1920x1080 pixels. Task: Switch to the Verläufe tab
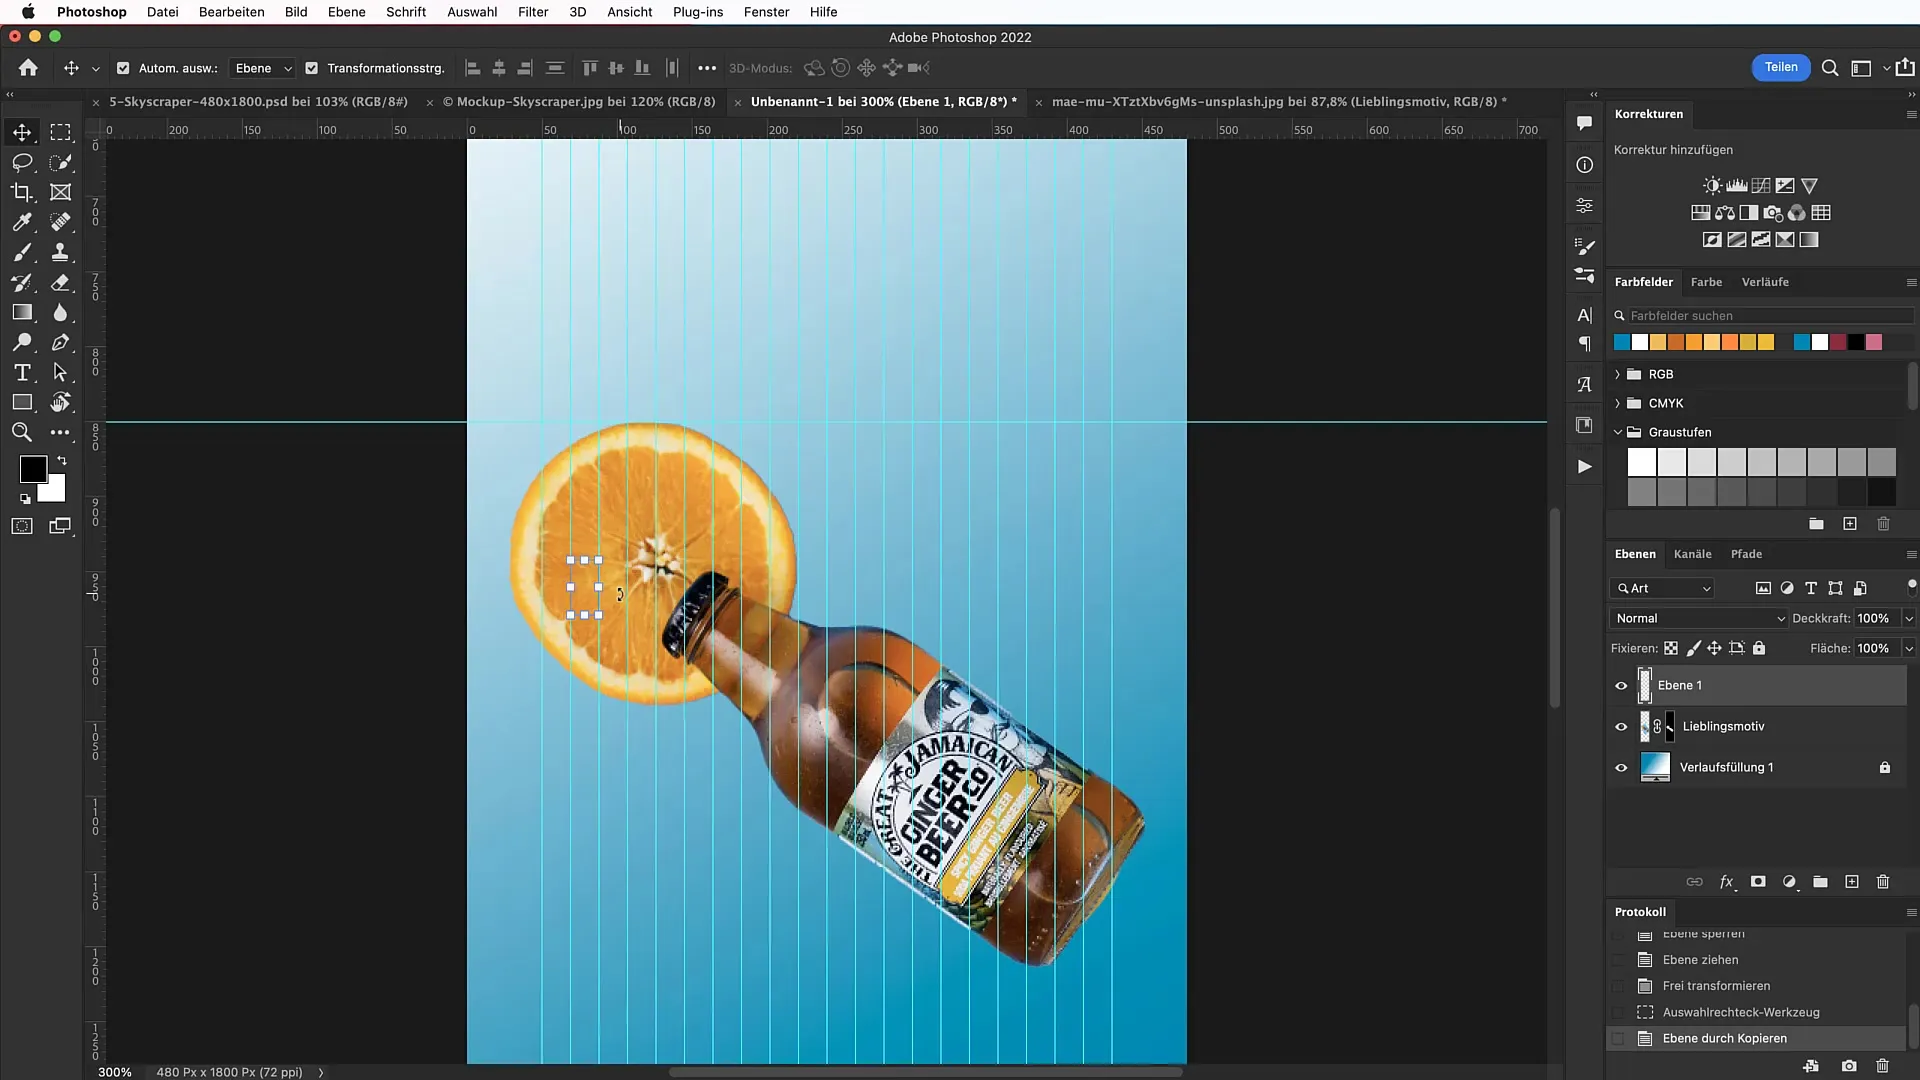1765,282
